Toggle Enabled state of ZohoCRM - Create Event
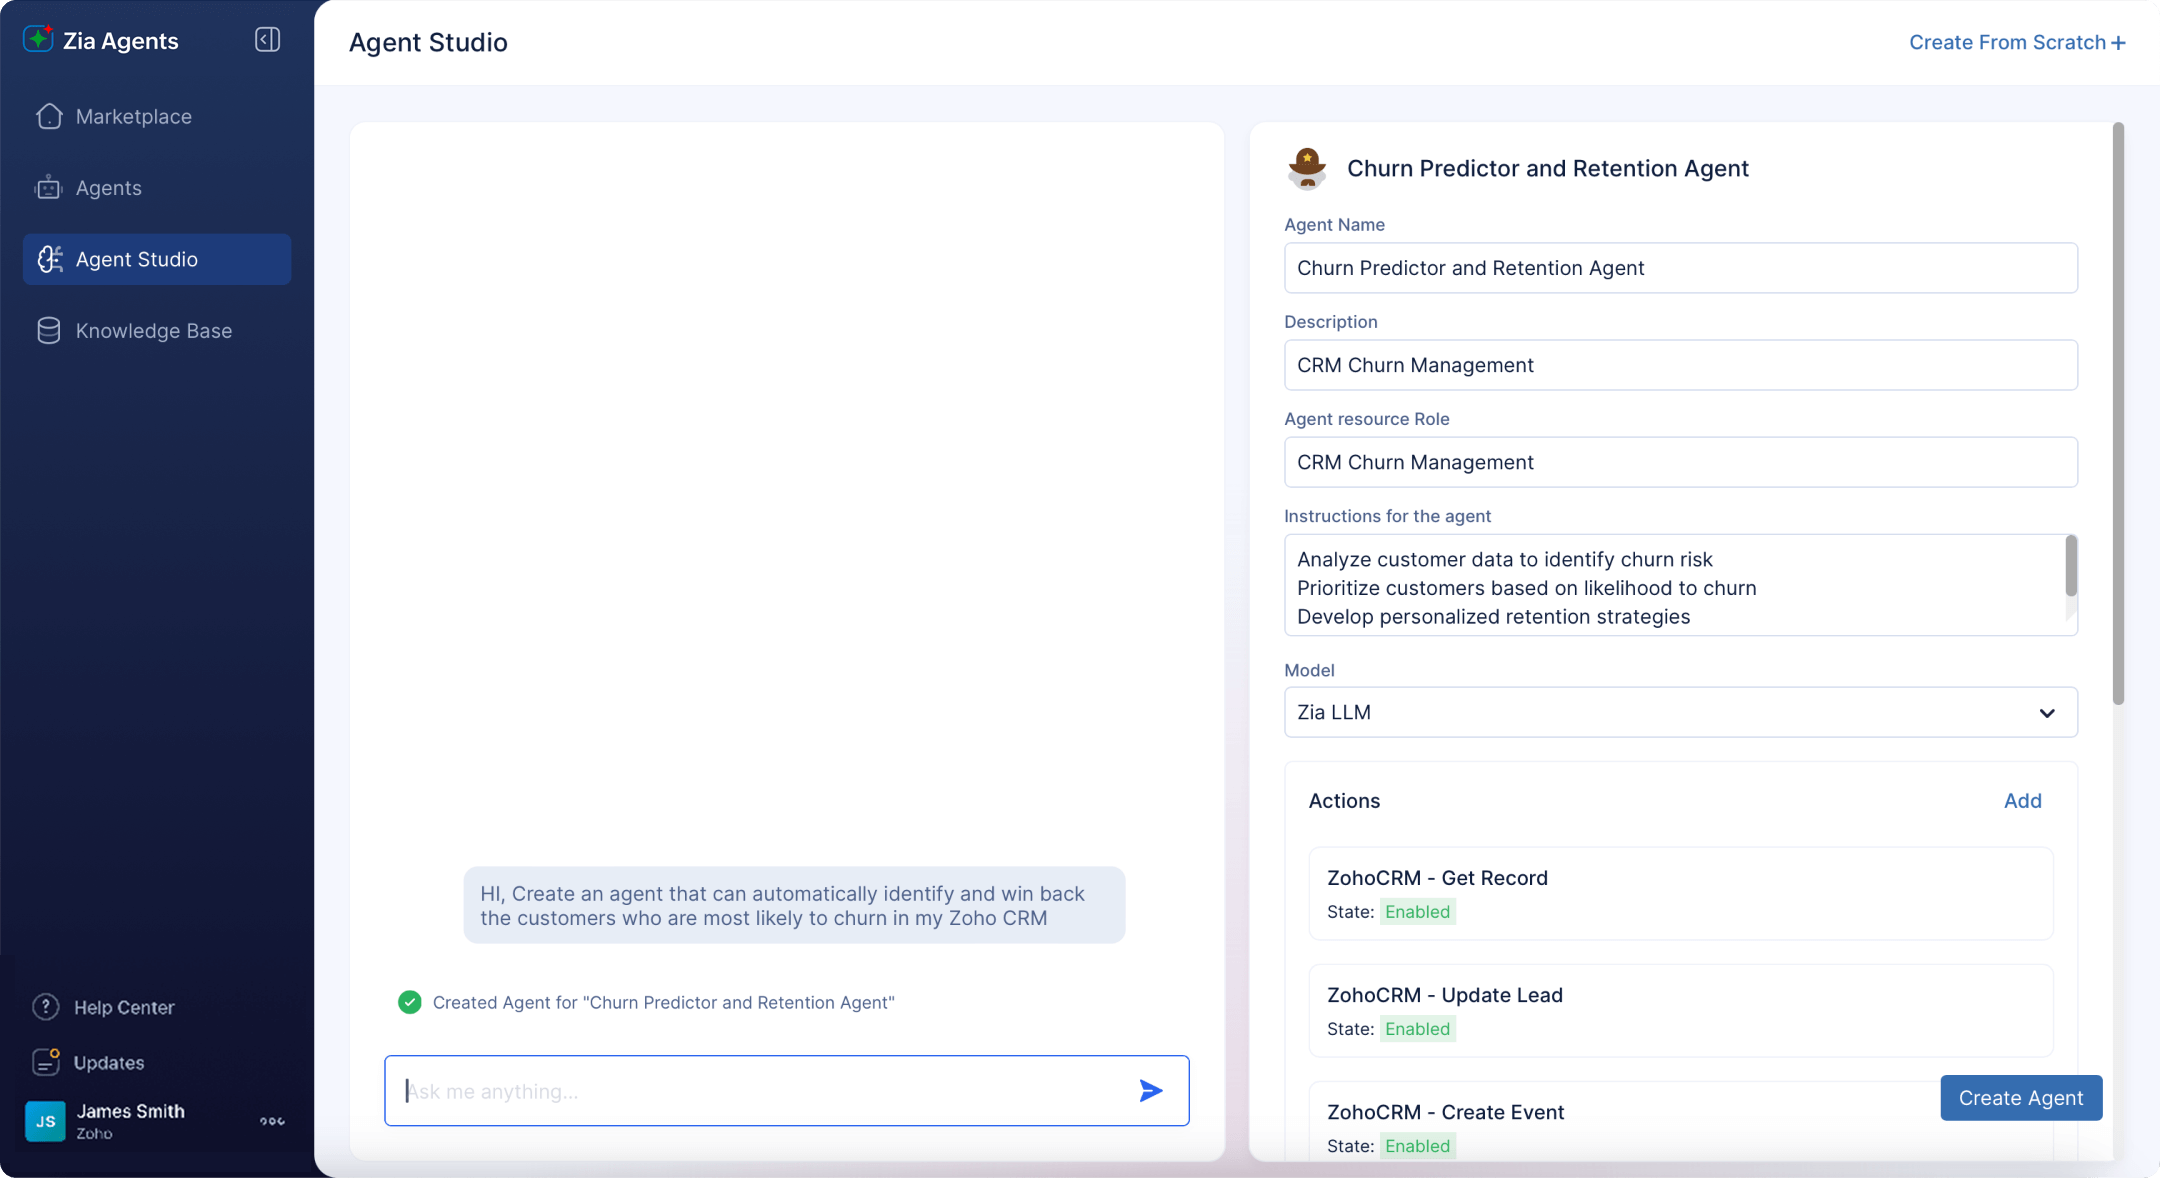Viewport: 2160px width, 1178px height. point(1418,1146)
